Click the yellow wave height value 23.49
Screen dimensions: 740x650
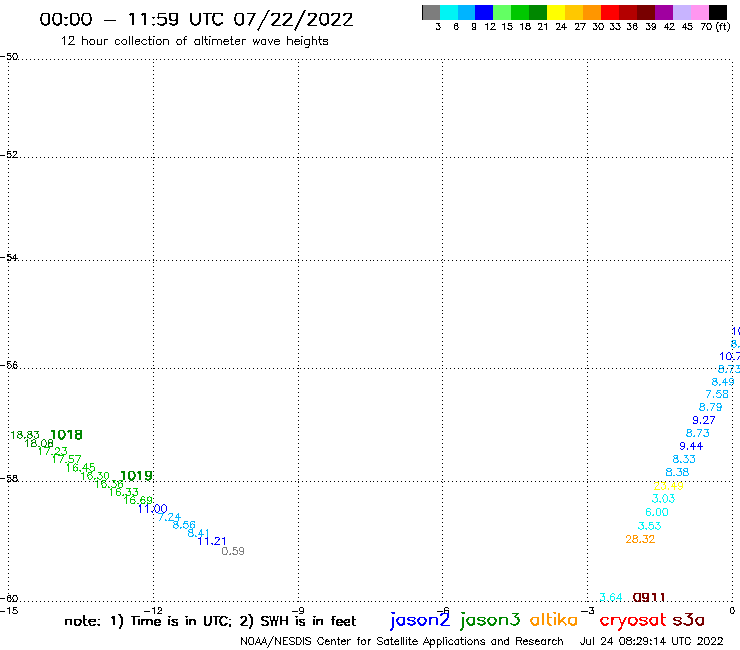click(668, 486)
